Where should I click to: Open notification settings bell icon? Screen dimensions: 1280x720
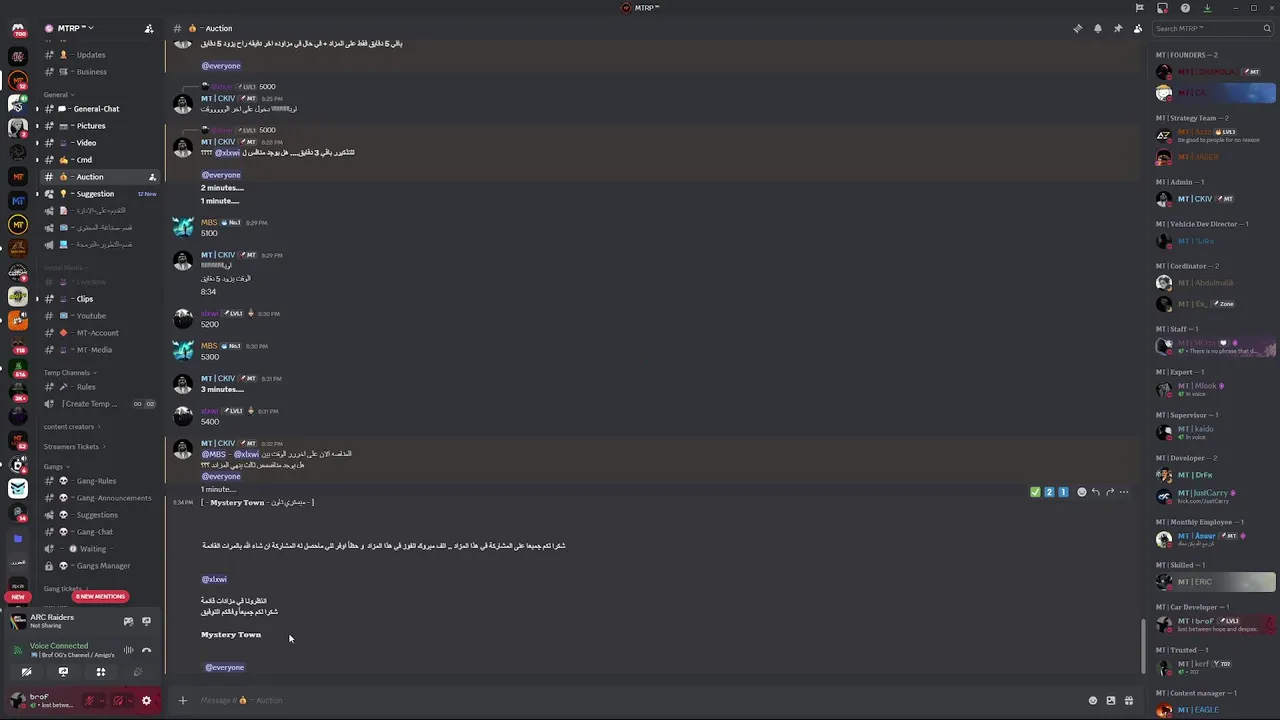pyautogui.click(x=1098, y=28)
